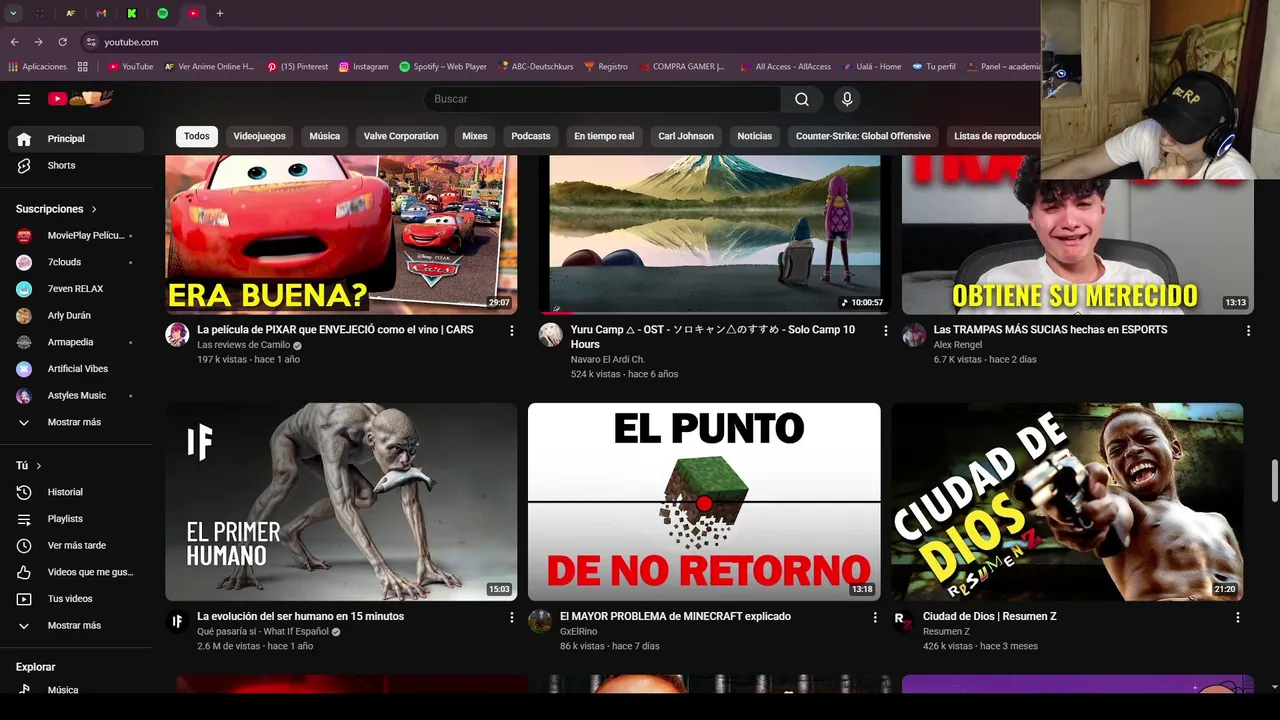The width and height of the screenshot is (1280, 720).
Task: Expand the Tú section
Action: 29,466
